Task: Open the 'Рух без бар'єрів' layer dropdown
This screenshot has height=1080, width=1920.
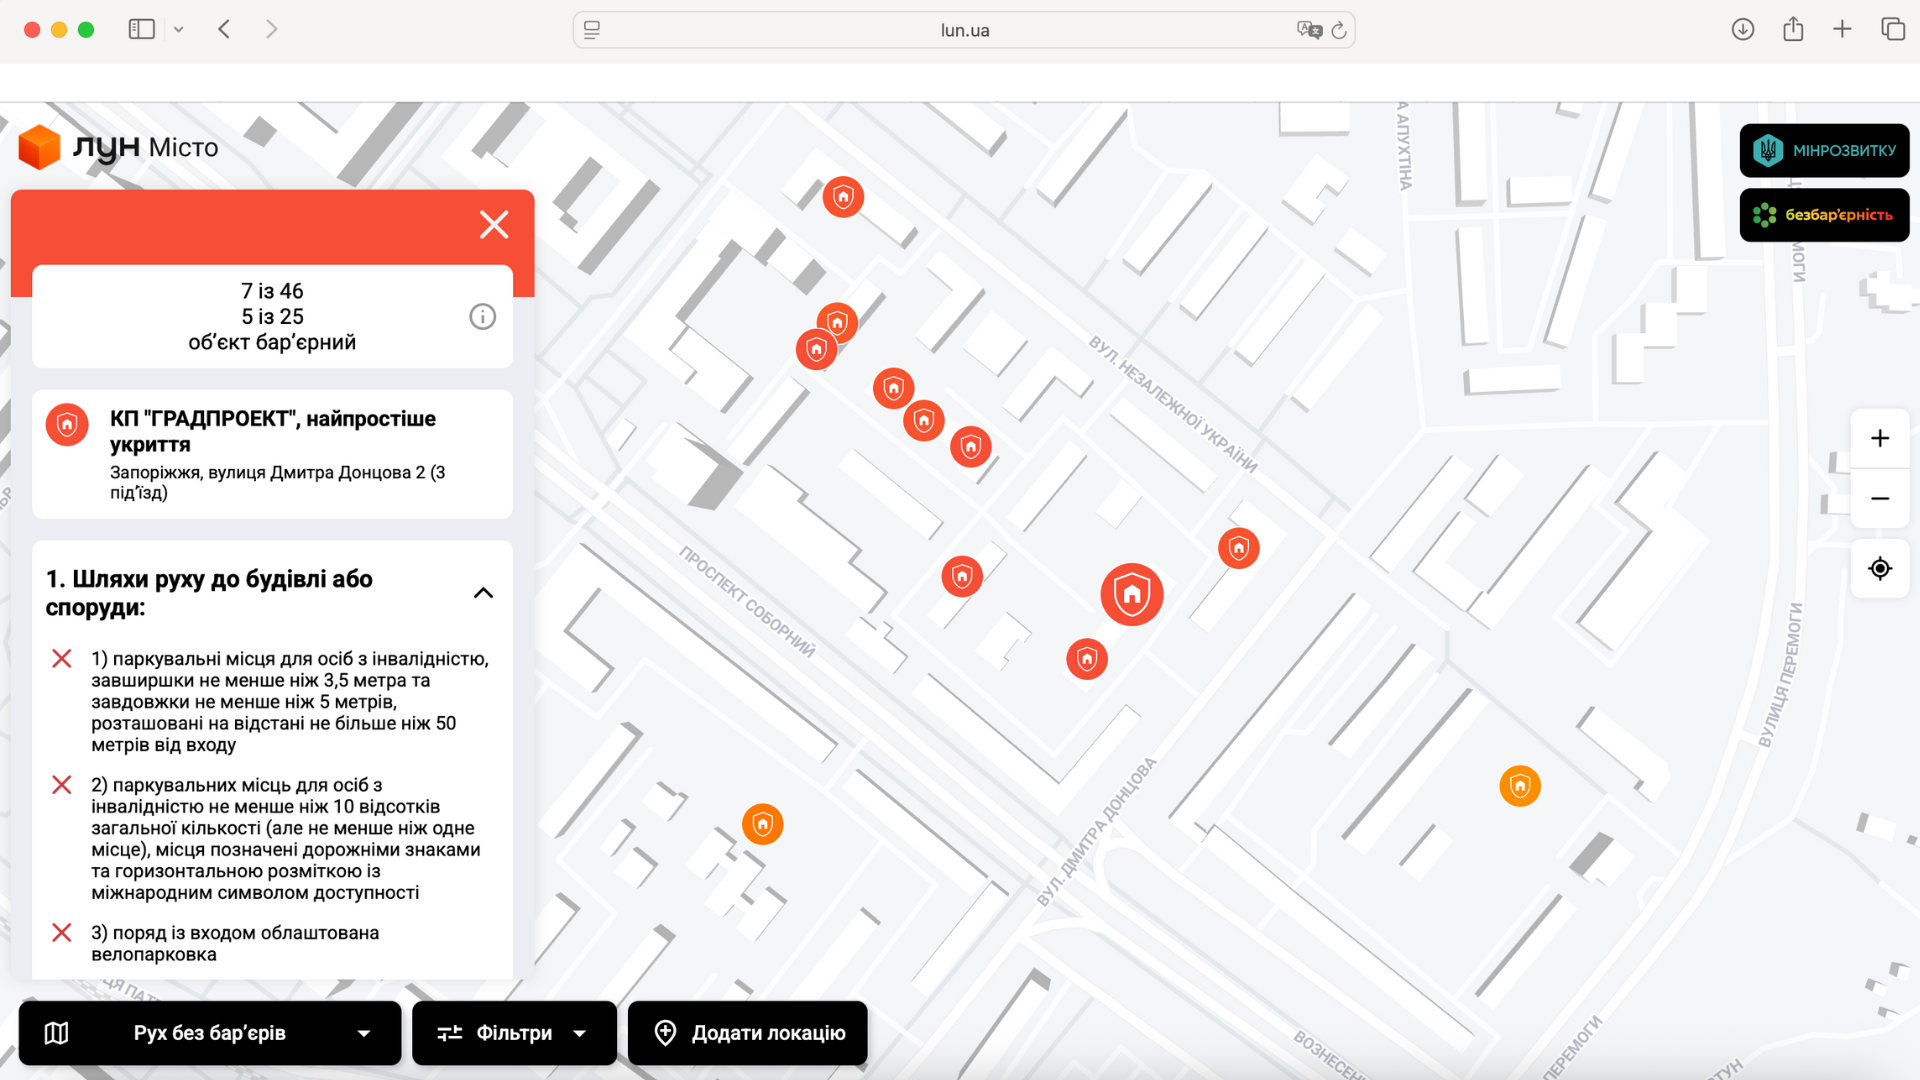Action: [x=210, y=1033]
